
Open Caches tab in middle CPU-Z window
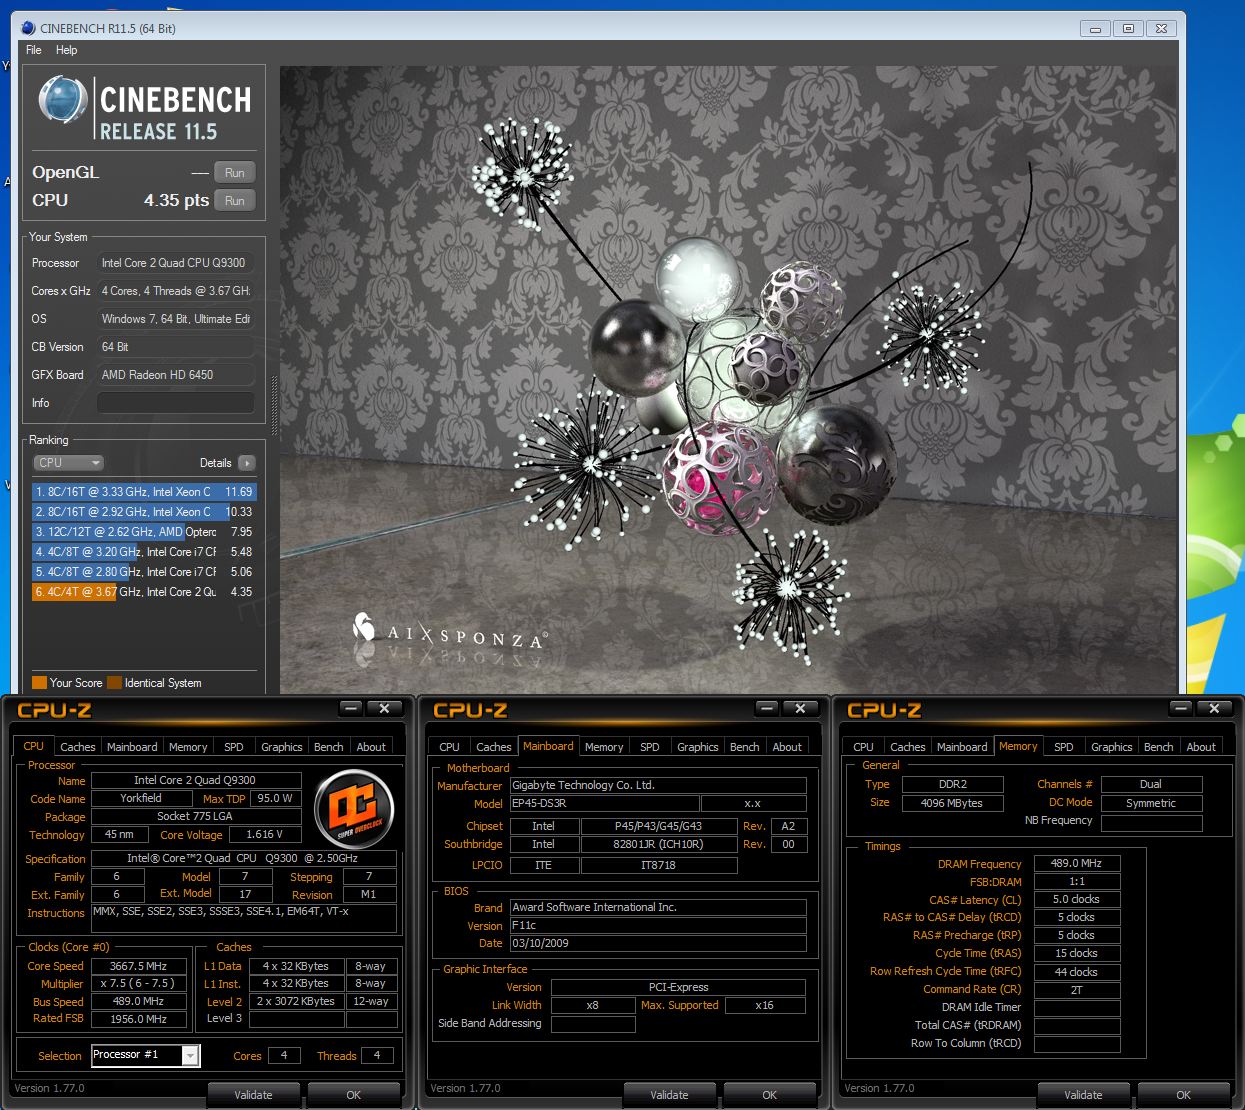494,747
